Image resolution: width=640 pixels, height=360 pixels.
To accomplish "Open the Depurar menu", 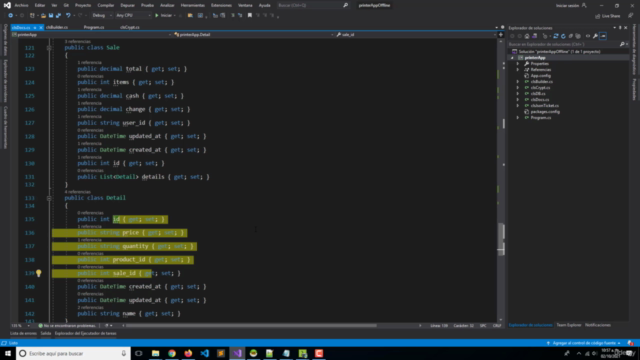I will tap(127, 5).
